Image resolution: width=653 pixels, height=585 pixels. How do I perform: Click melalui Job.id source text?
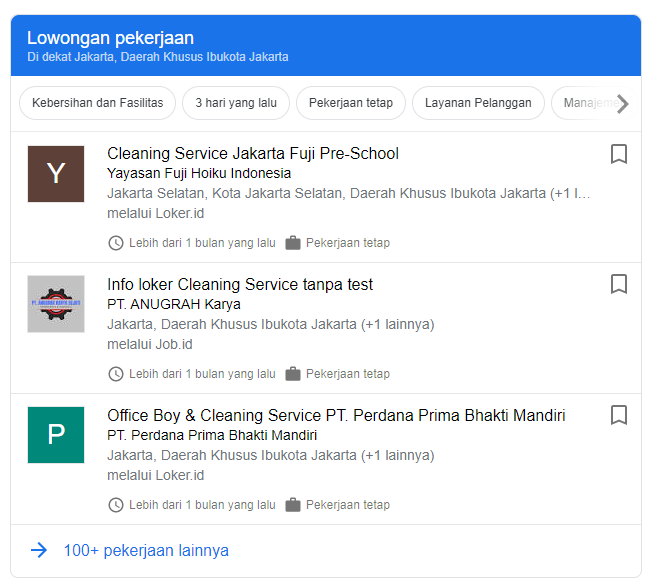150,344
